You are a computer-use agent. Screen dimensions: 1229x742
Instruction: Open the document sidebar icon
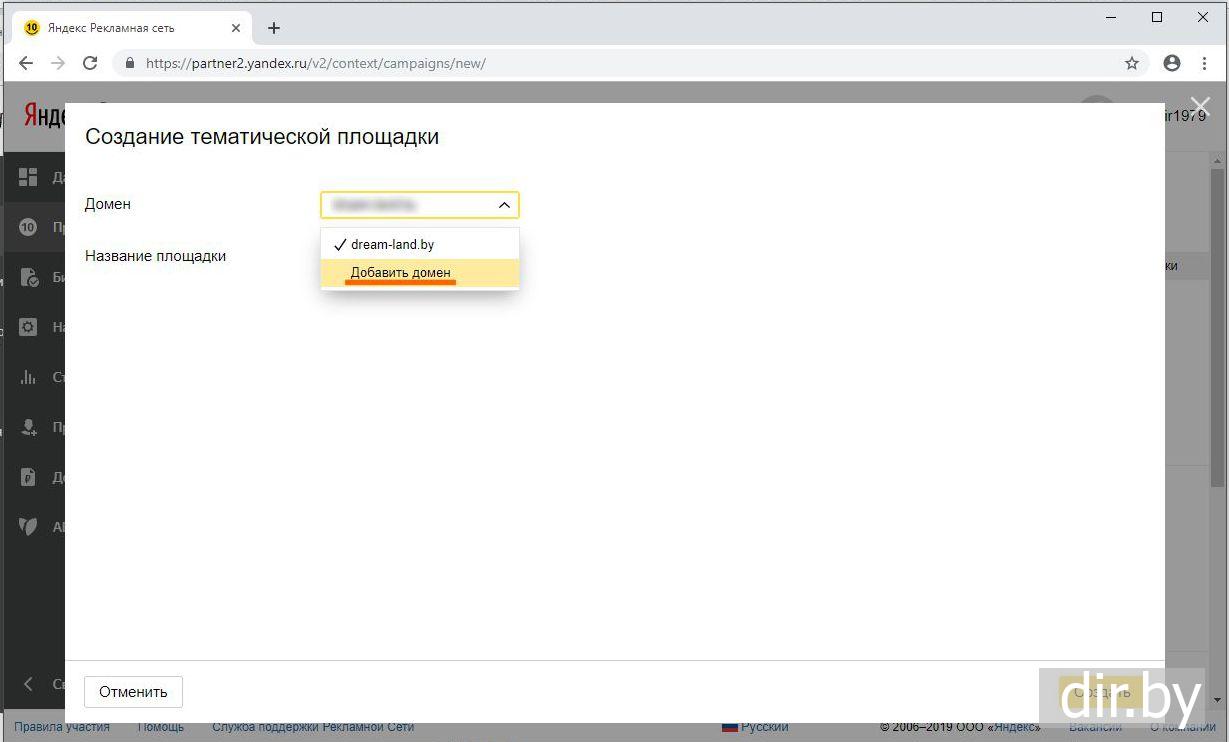pos(28,477)
